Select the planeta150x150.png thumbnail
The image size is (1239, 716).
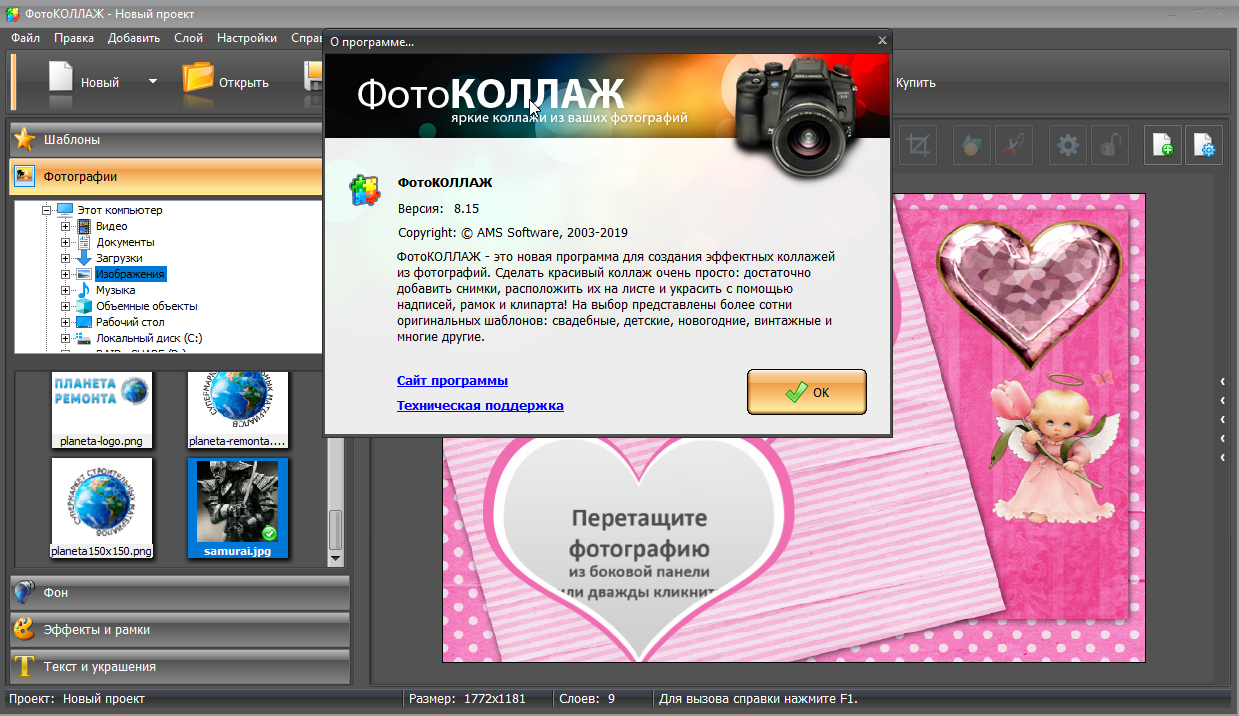tap(102, 508)
